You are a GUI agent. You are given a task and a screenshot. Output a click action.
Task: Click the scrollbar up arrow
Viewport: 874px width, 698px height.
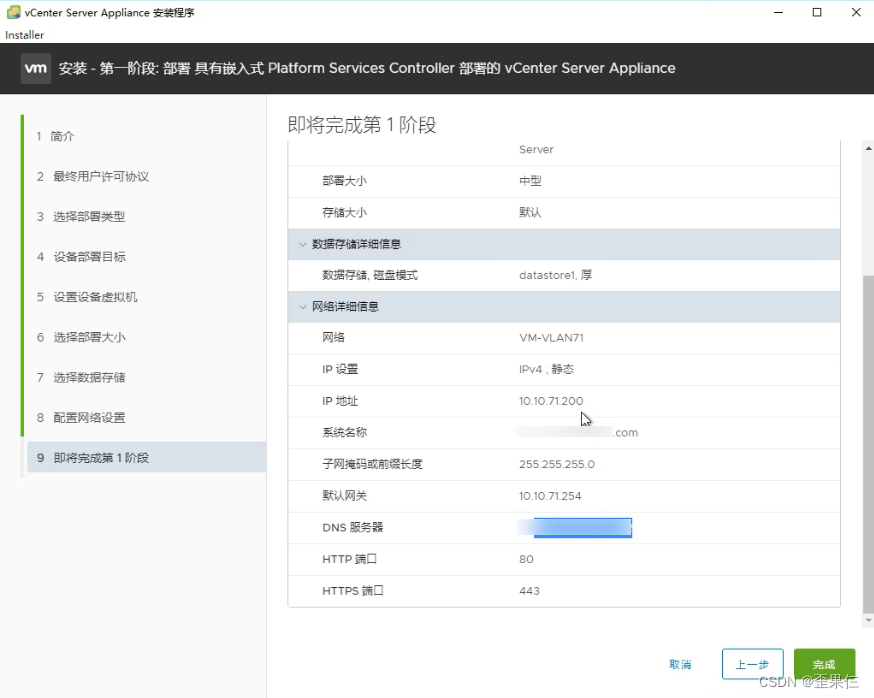[868, 148]
